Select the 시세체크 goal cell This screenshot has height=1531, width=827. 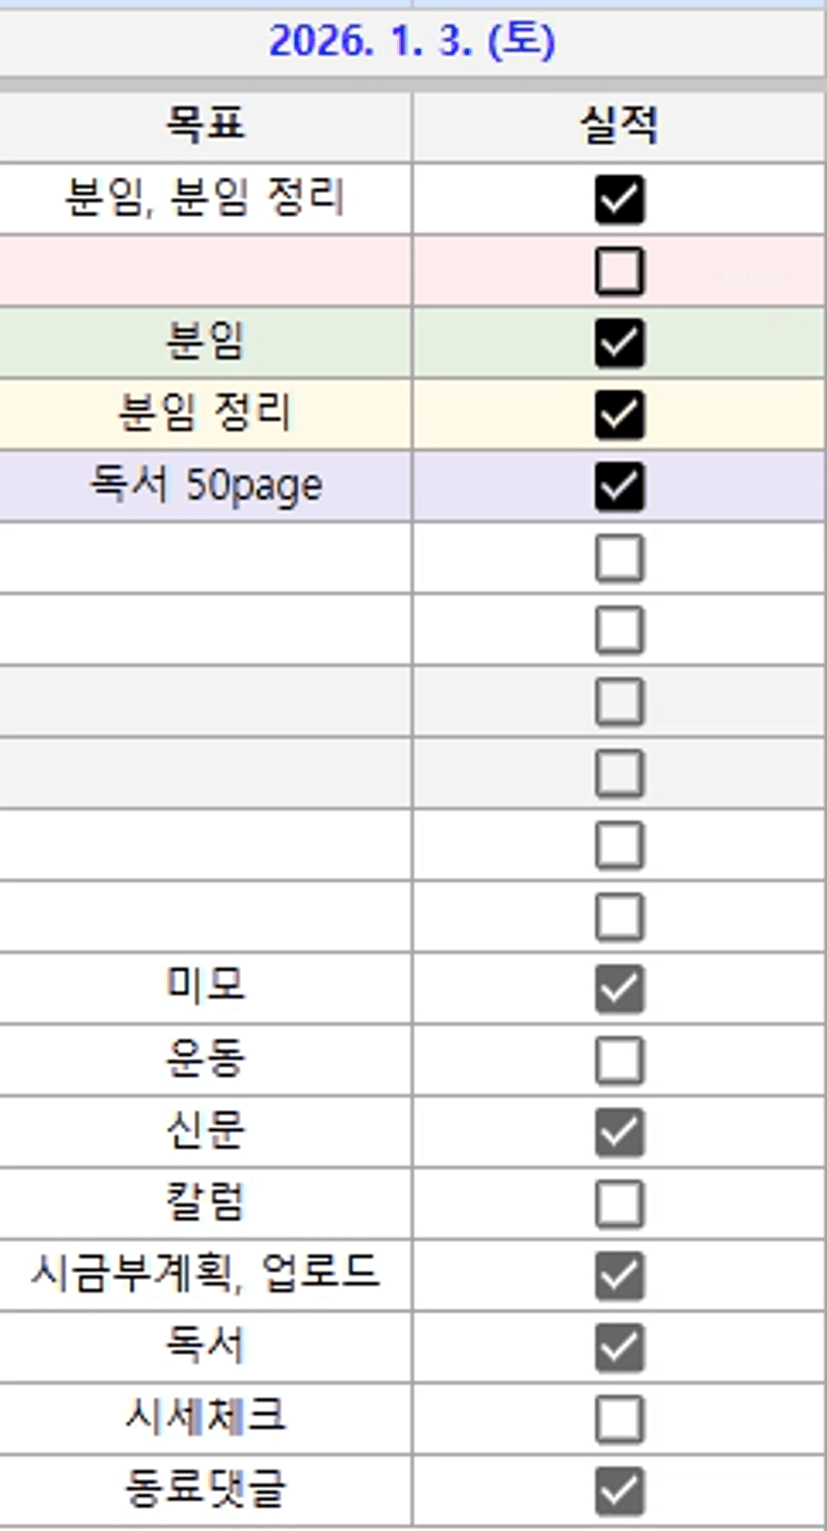[205, 1419]
